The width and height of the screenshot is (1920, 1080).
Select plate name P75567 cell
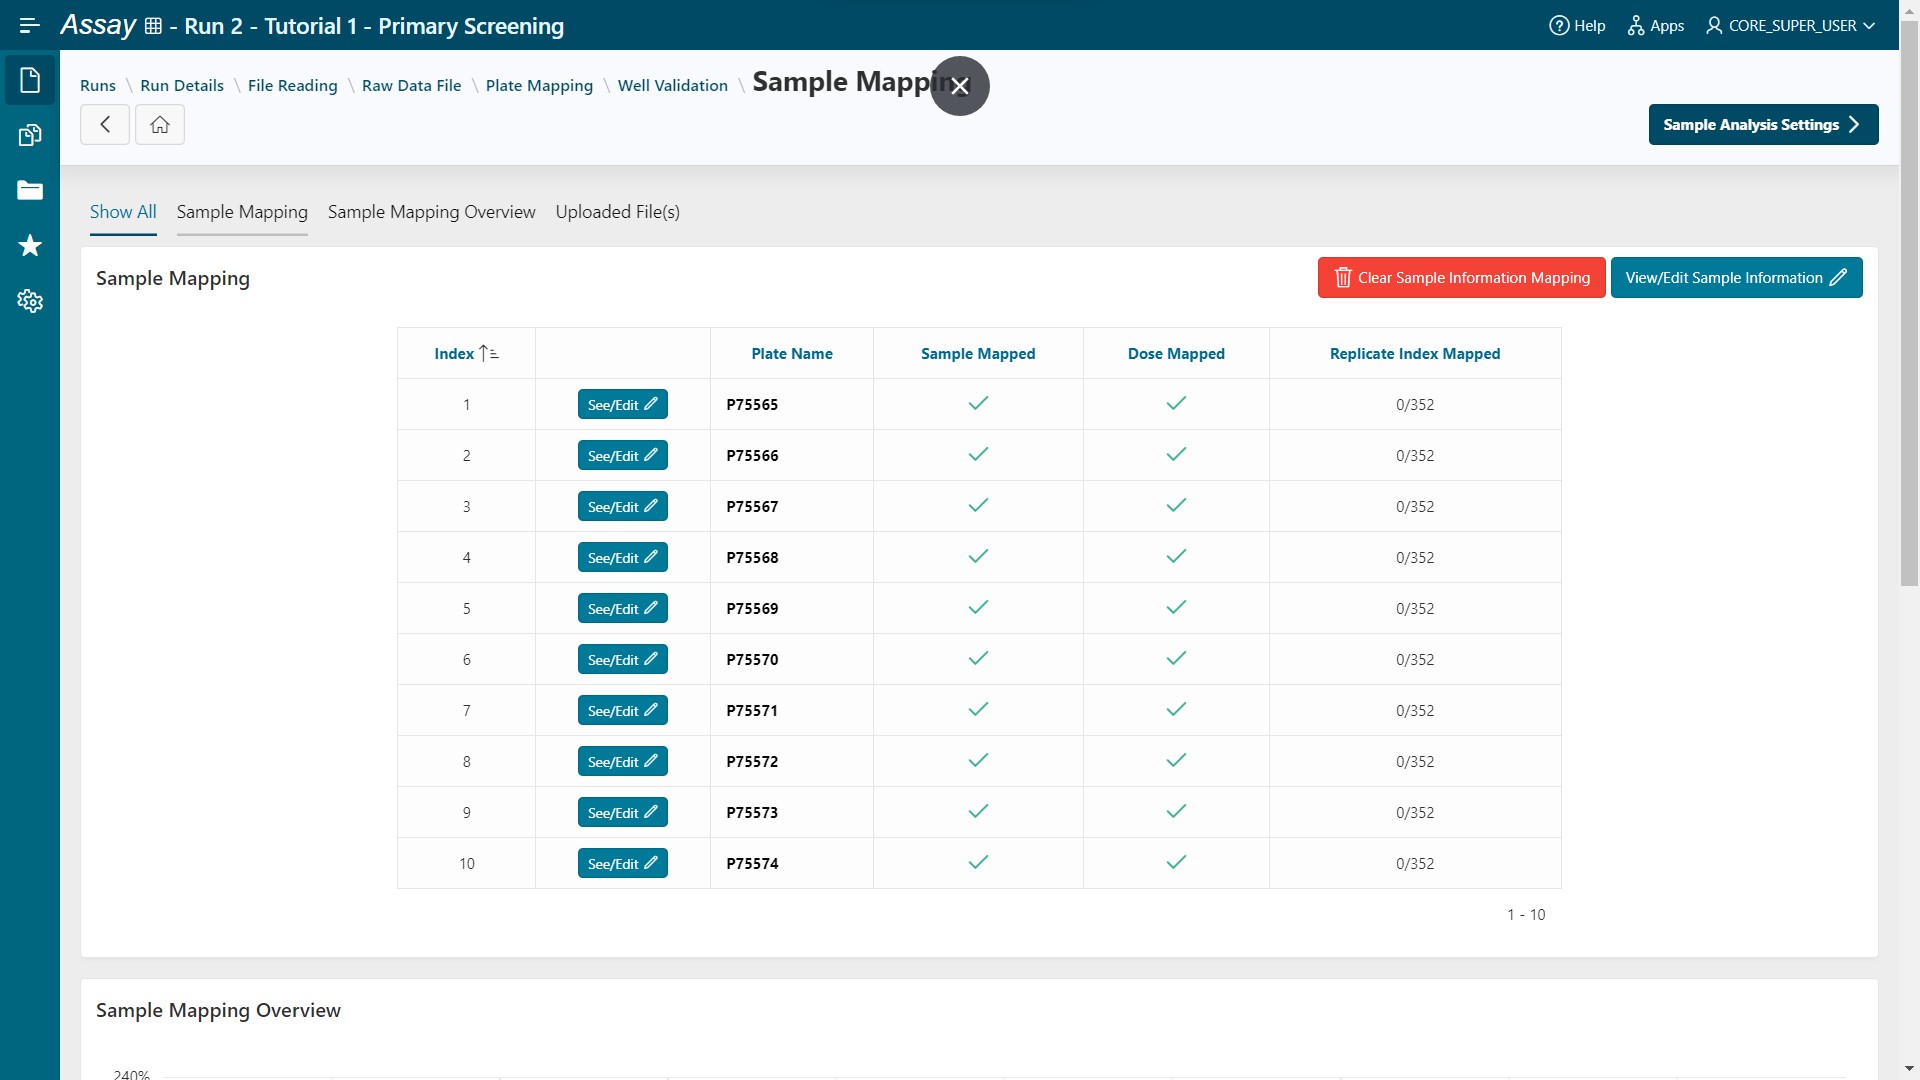[792, 507]
